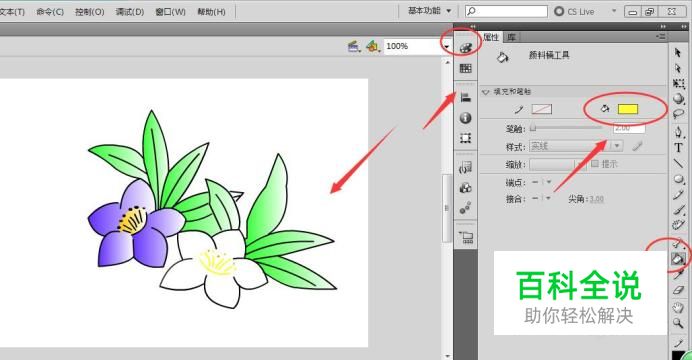Select the Brush tool
The image size is (692, 360).
pos(678,210)
